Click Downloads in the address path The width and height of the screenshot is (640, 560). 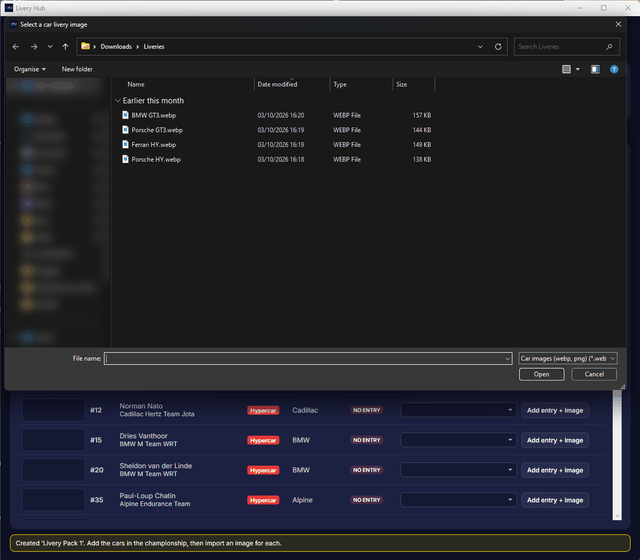coord(116,47)
